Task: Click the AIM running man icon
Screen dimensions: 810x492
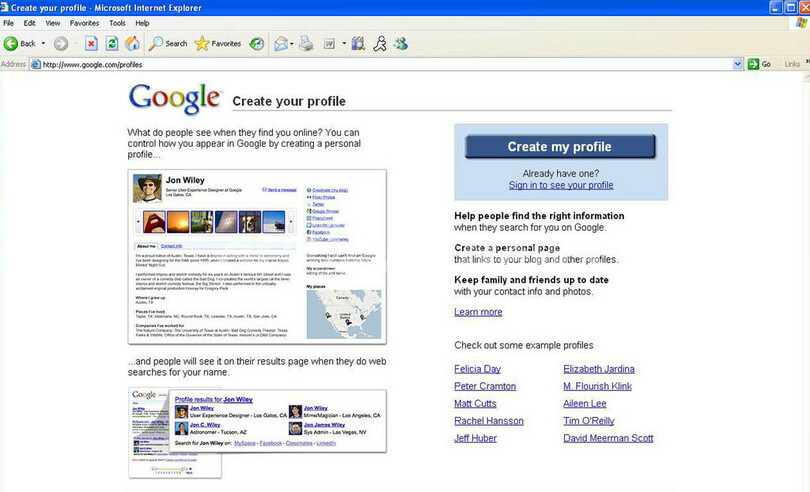Action: point(380,43)
